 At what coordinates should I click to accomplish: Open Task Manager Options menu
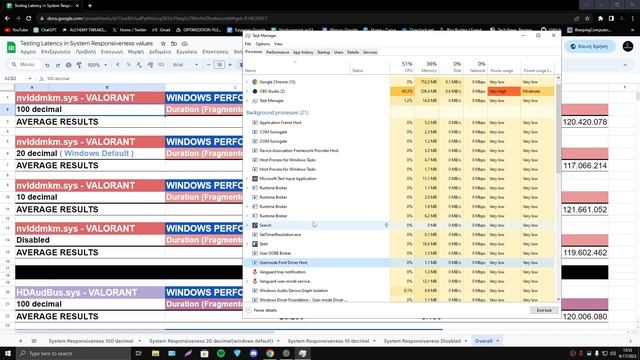pos(262,44)
